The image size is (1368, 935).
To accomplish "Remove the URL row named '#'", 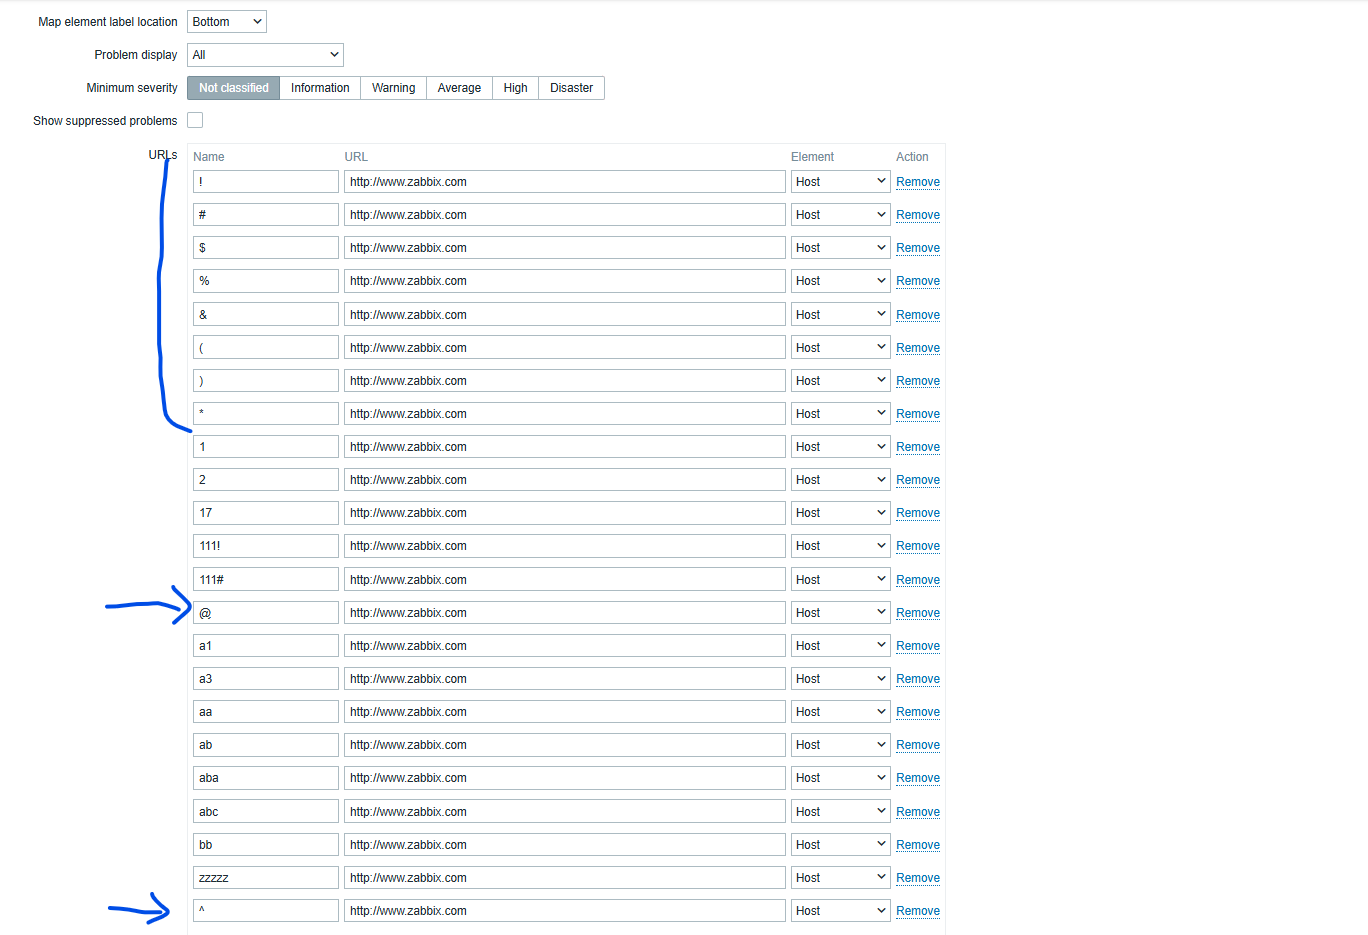I will click(x=918, y=215).
